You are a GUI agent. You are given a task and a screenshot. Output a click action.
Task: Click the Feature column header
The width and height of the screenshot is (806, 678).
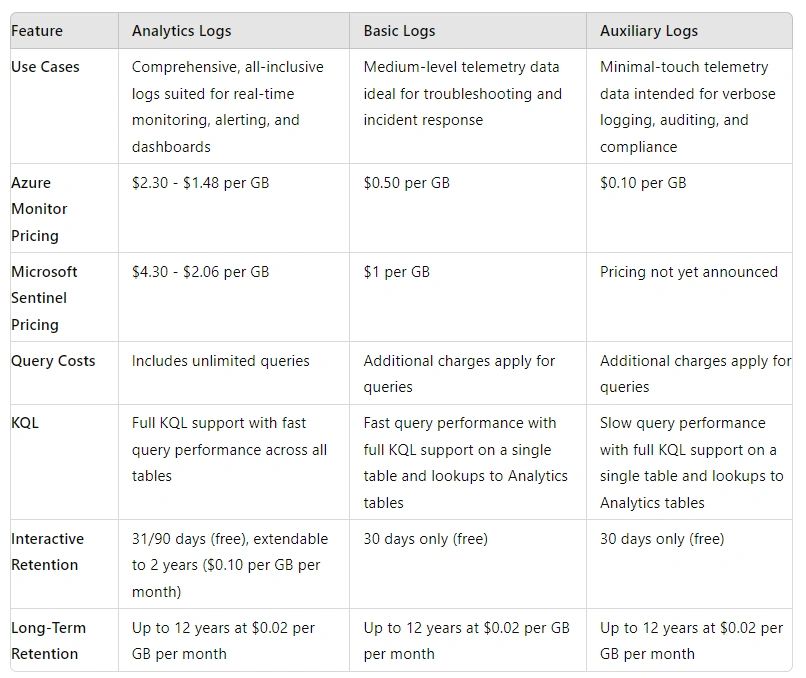pyautogui.click(x=38, y=31)
